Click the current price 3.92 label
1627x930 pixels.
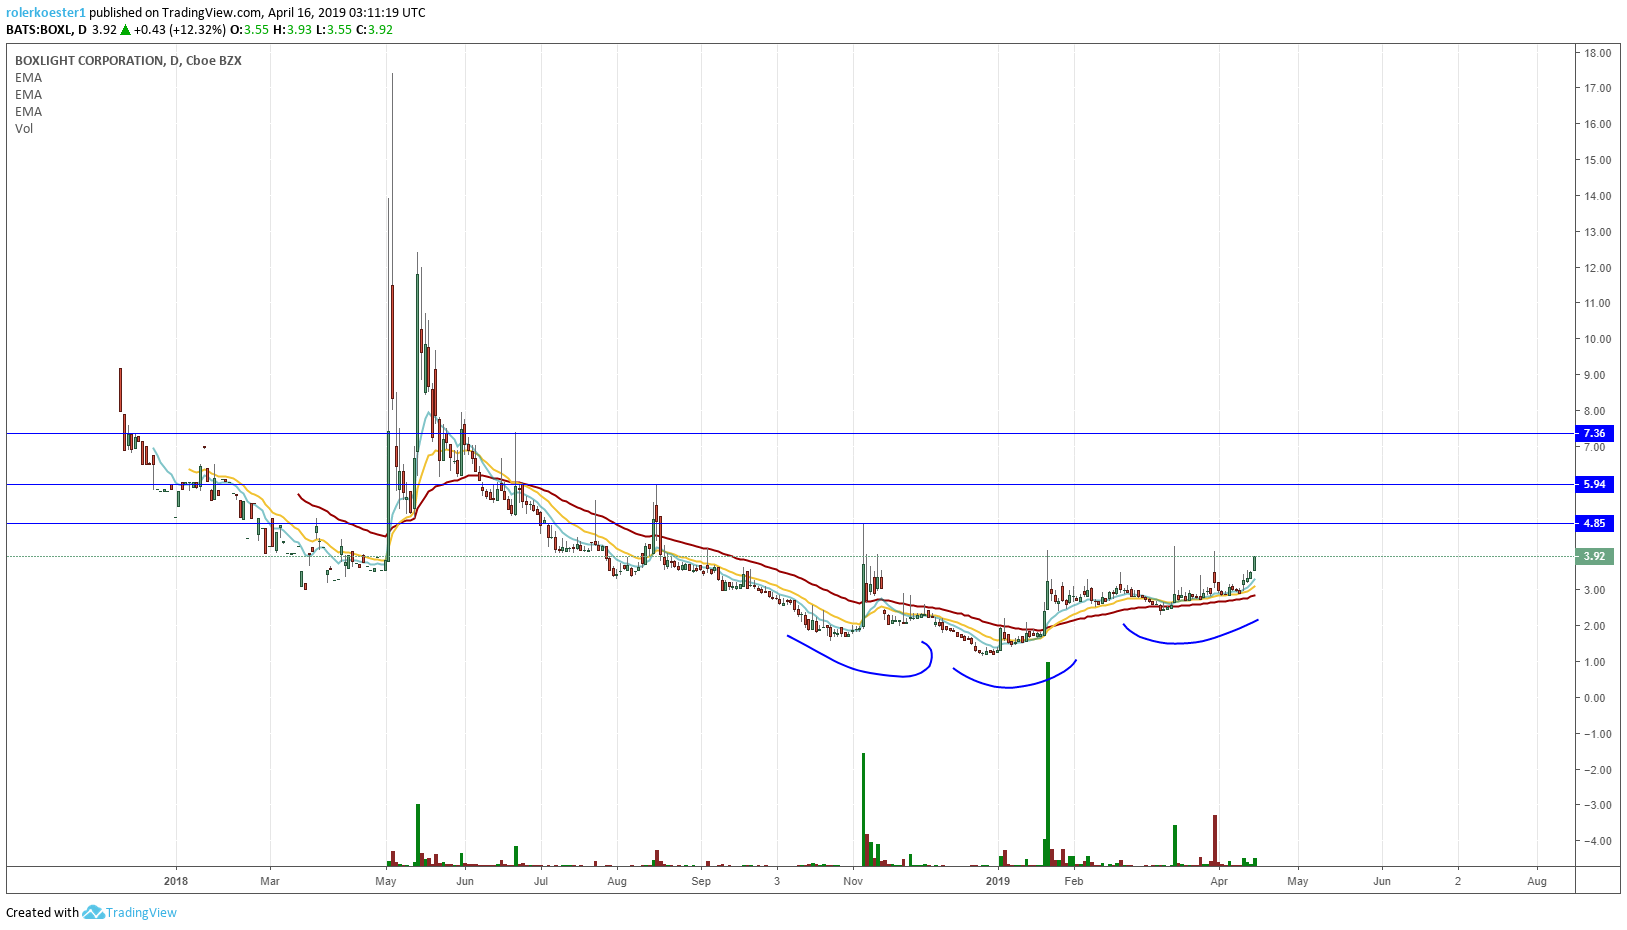coord(1594,556)
